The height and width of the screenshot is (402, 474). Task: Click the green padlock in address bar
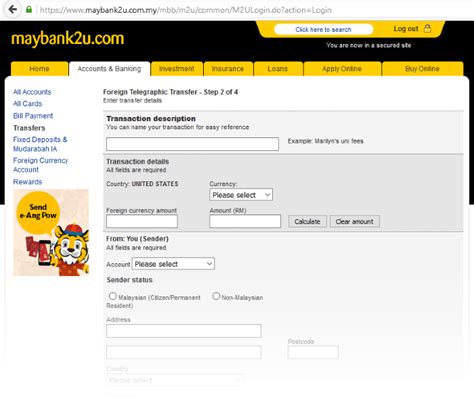(x=29, y=9)
